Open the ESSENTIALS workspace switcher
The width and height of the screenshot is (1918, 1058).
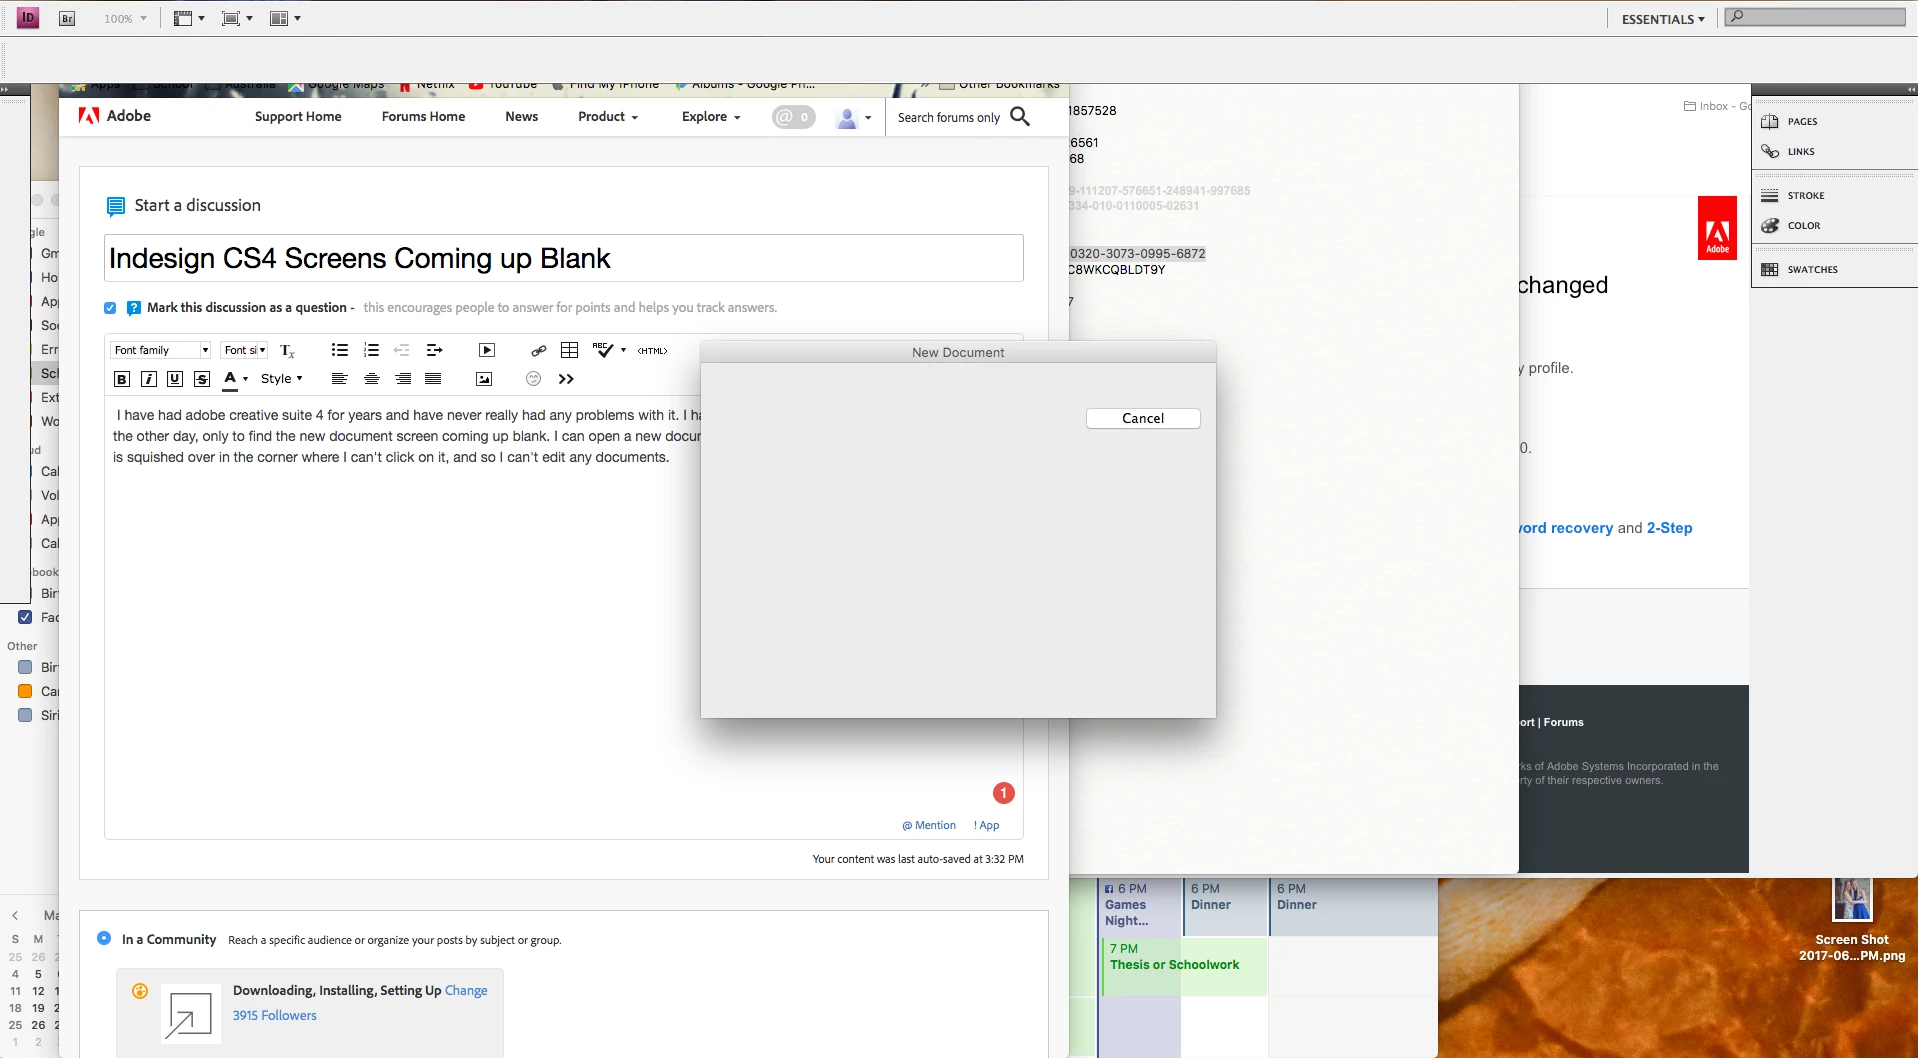[1663, 19]
